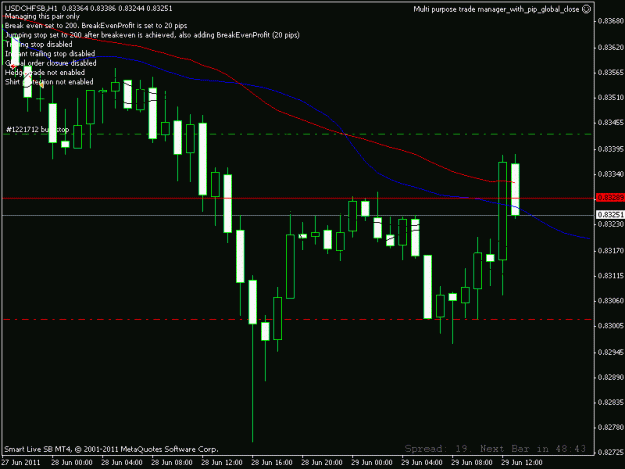The width and height of the screenshot is (625, 469).
Task: Select the USDCHFSB,H1 chart title text
Action: [31, 8]
